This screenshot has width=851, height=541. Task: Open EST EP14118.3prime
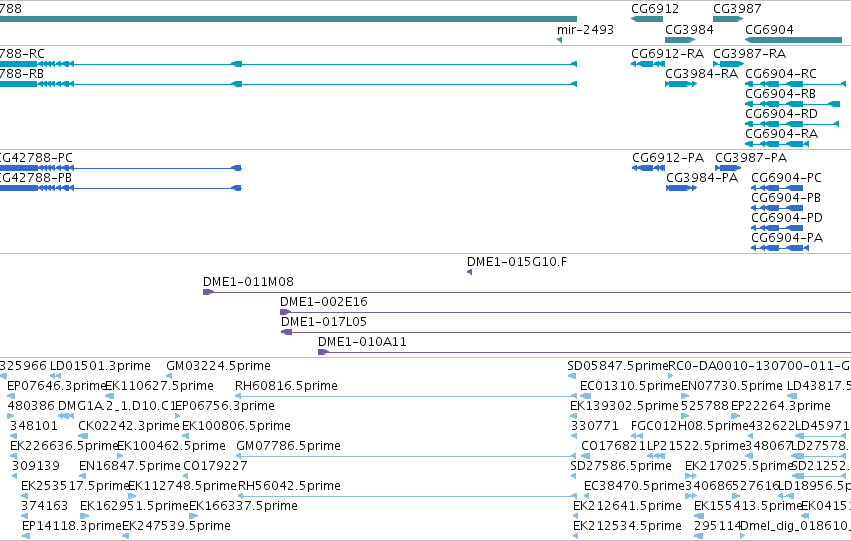click(72, 526)
